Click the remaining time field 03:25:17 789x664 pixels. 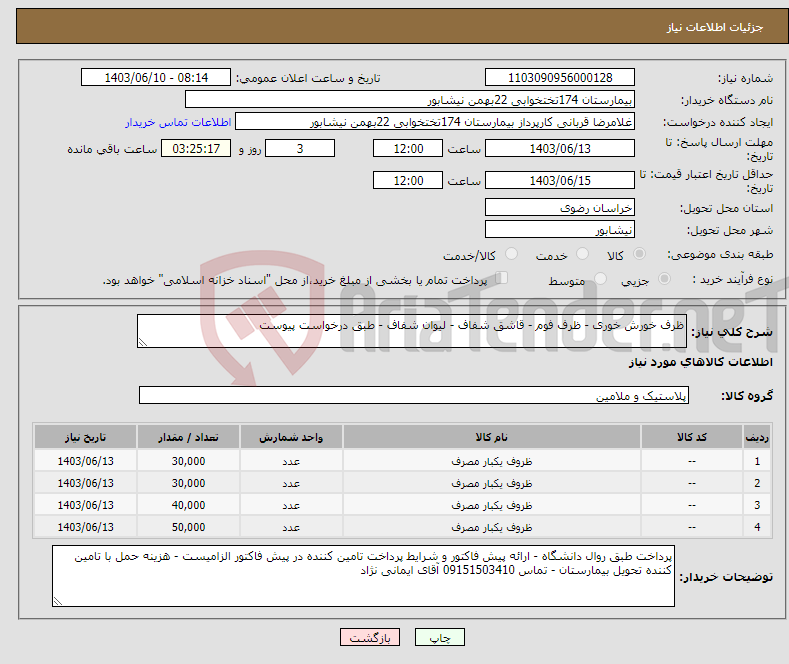pos(196,148)
